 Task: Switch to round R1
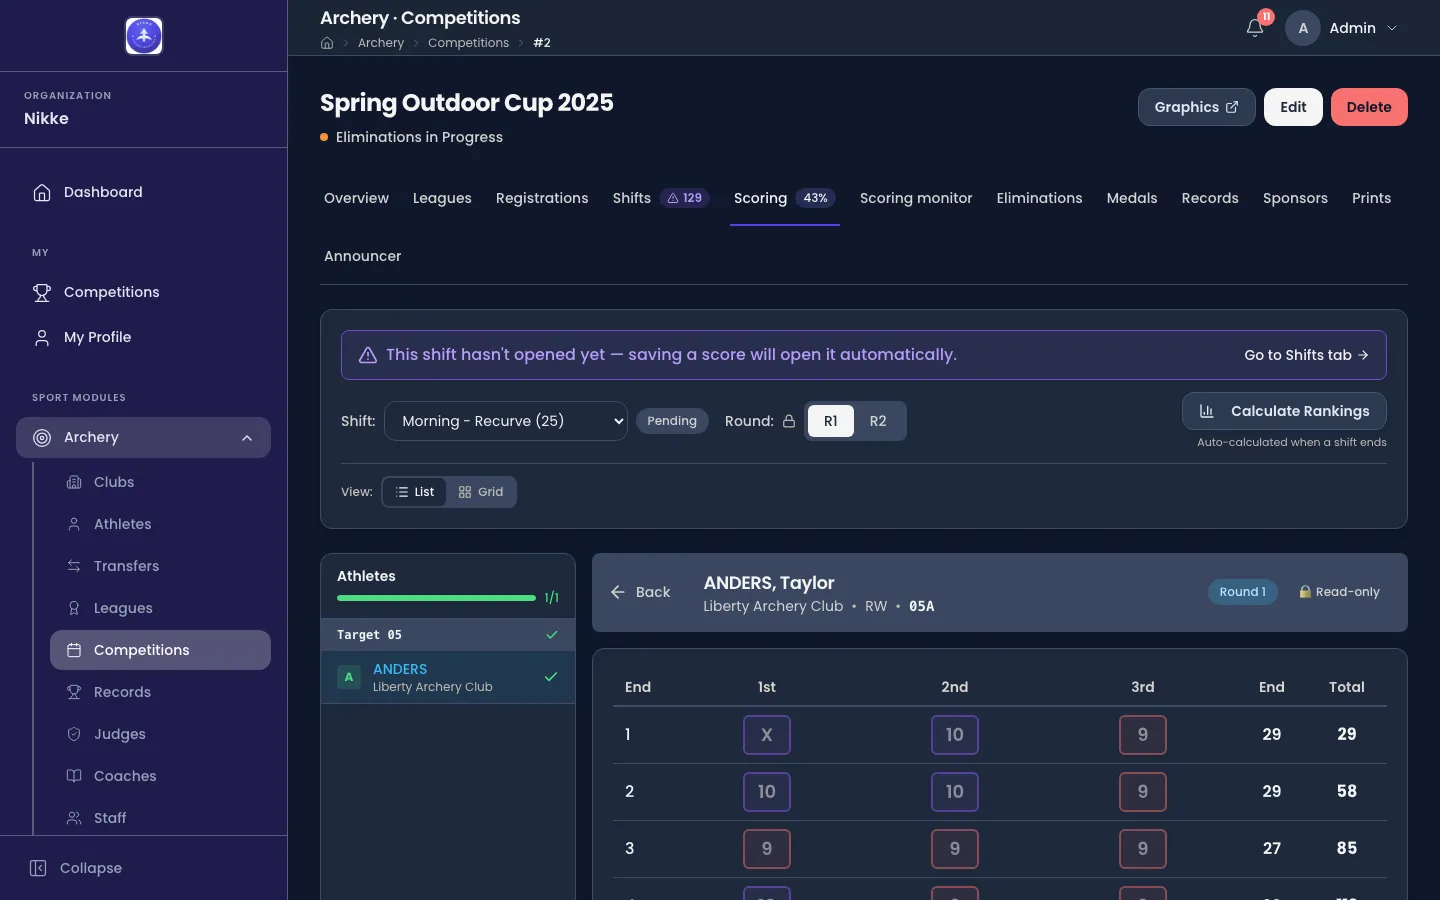(831, 421)
